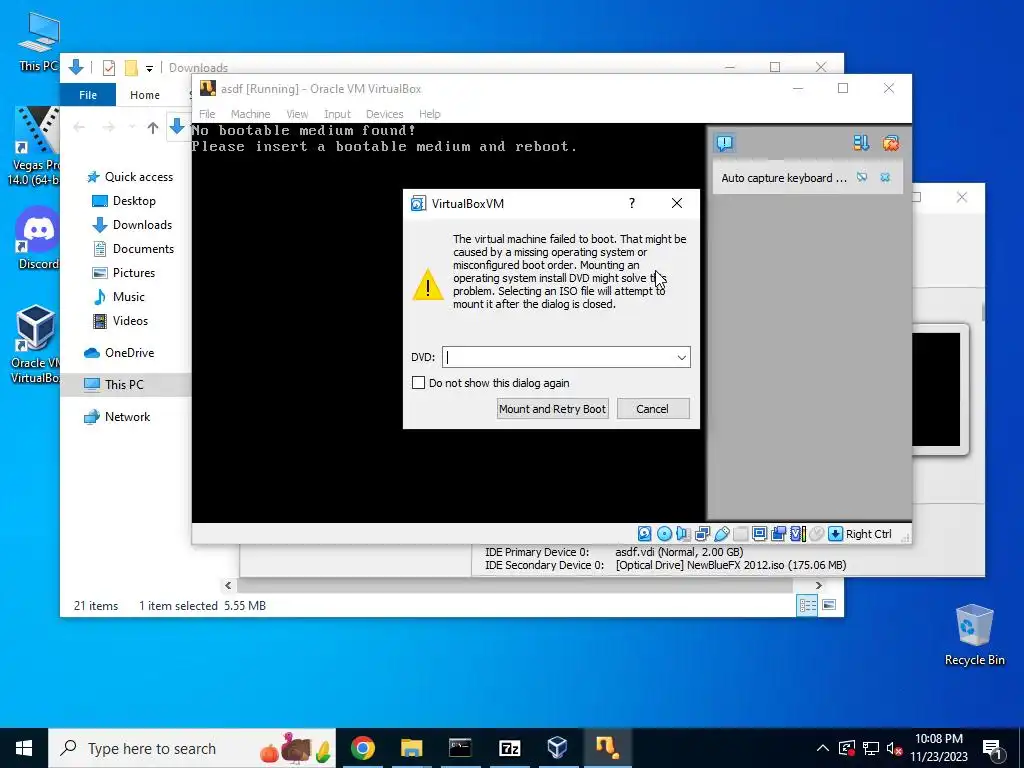Click the delete finished notifications icon

point(890,143)
